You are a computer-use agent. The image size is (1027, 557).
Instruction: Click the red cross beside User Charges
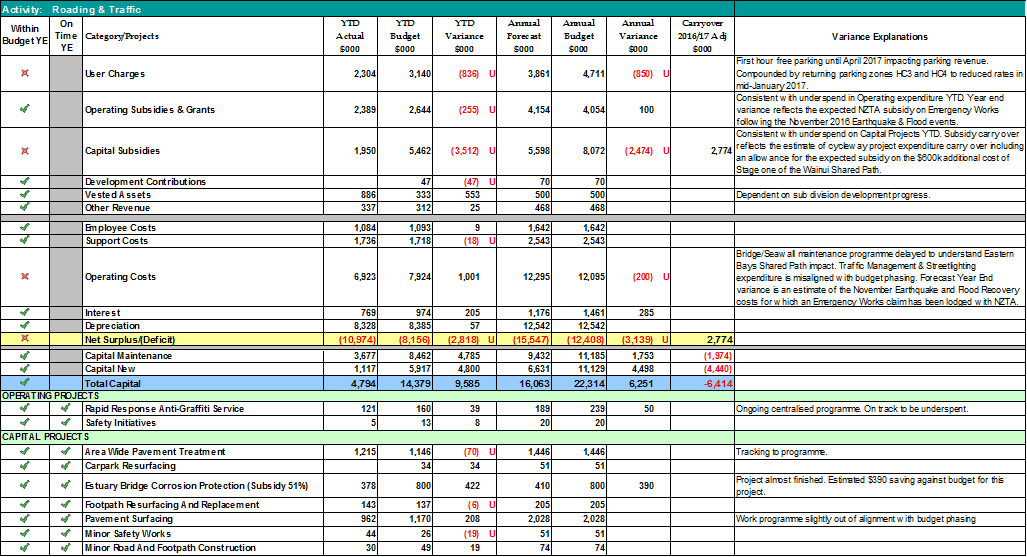pyautogui.click(x=24, y=74)
